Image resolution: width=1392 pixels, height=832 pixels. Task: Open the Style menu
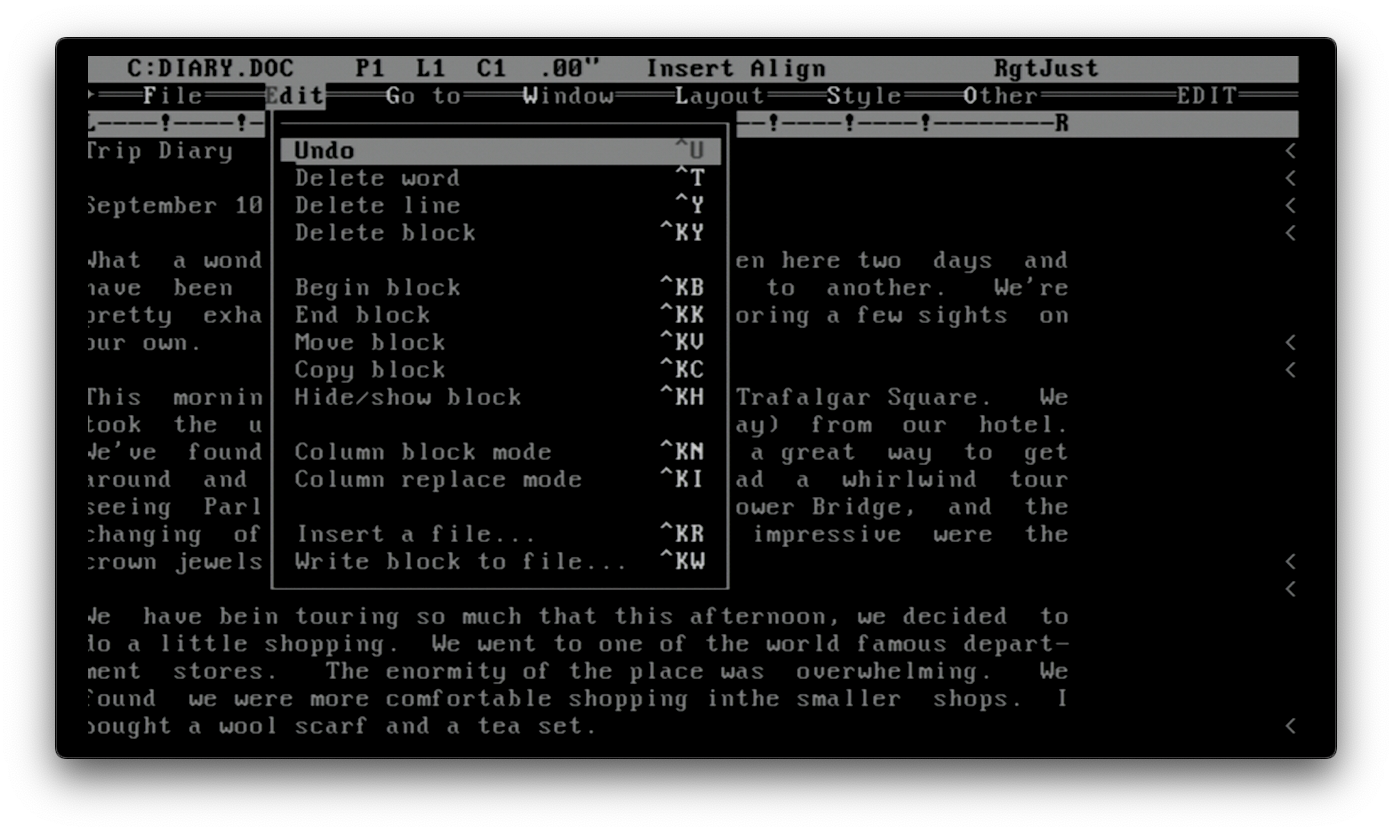click(864, 96)
